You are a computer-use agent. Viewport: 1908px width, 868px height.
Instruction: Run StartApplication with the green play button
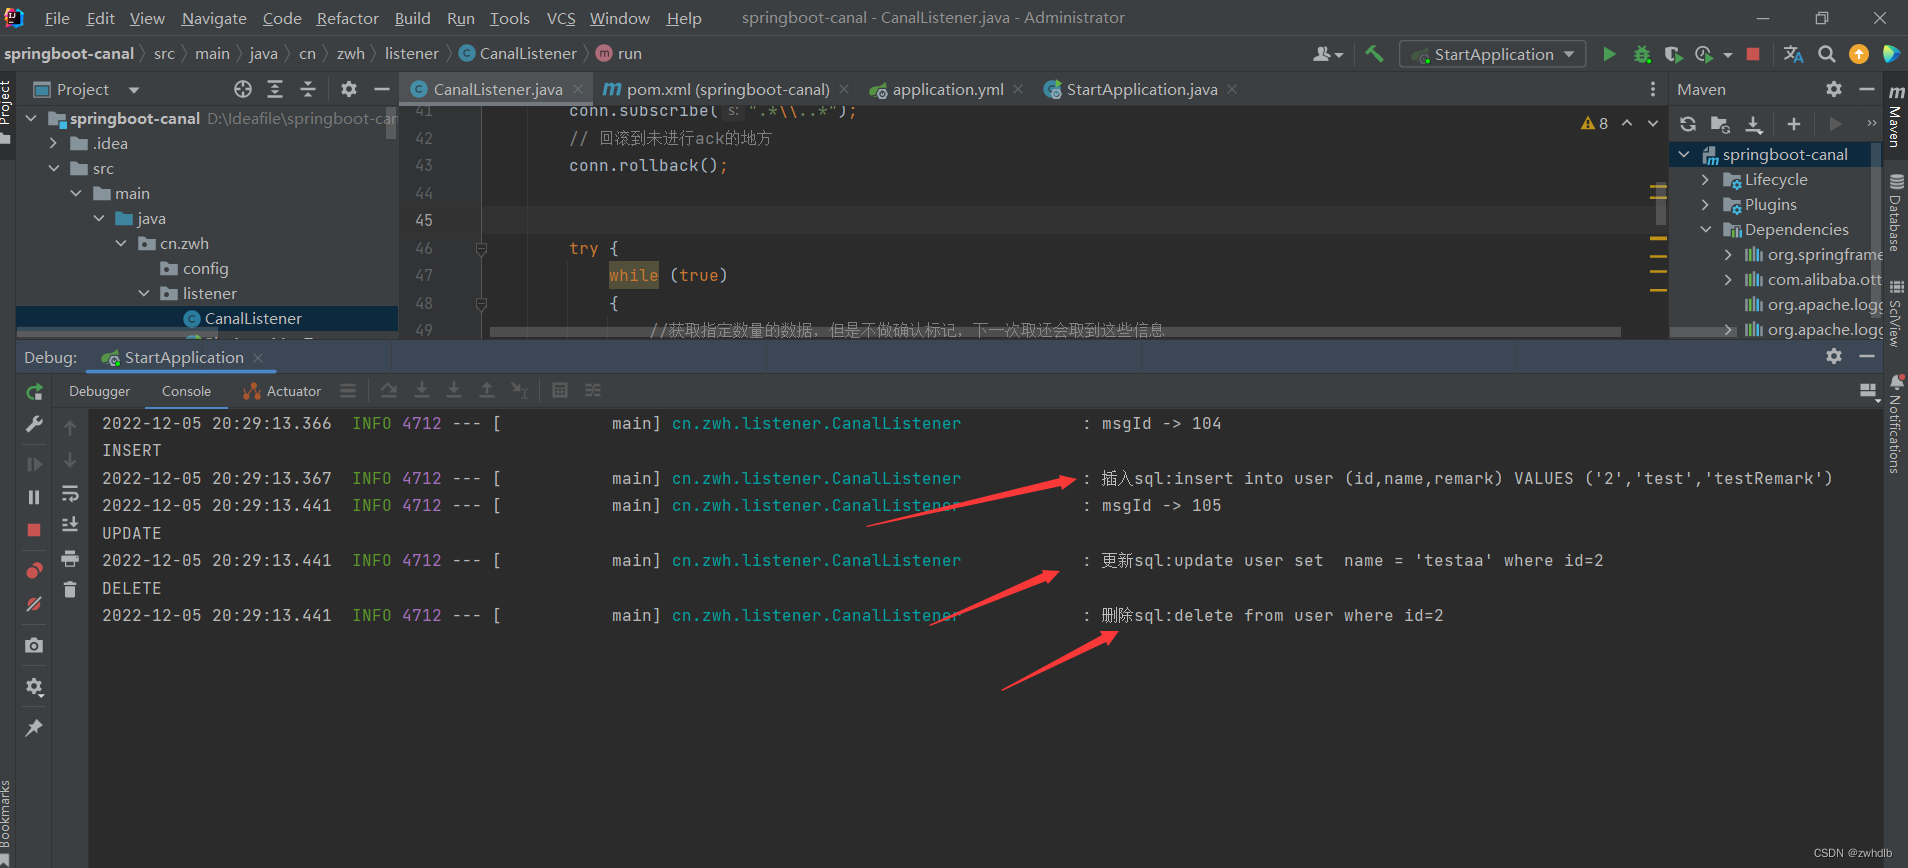(x=1609, y=54)
